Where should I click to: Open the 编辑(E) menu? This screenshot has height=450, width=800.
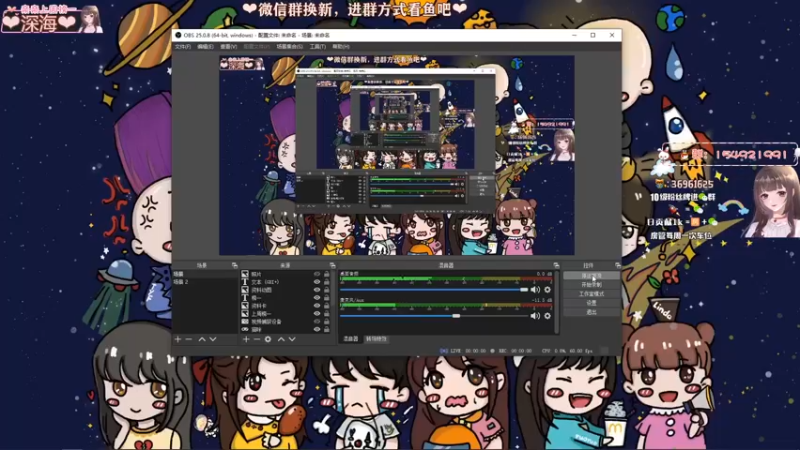(x=205, y=46)
